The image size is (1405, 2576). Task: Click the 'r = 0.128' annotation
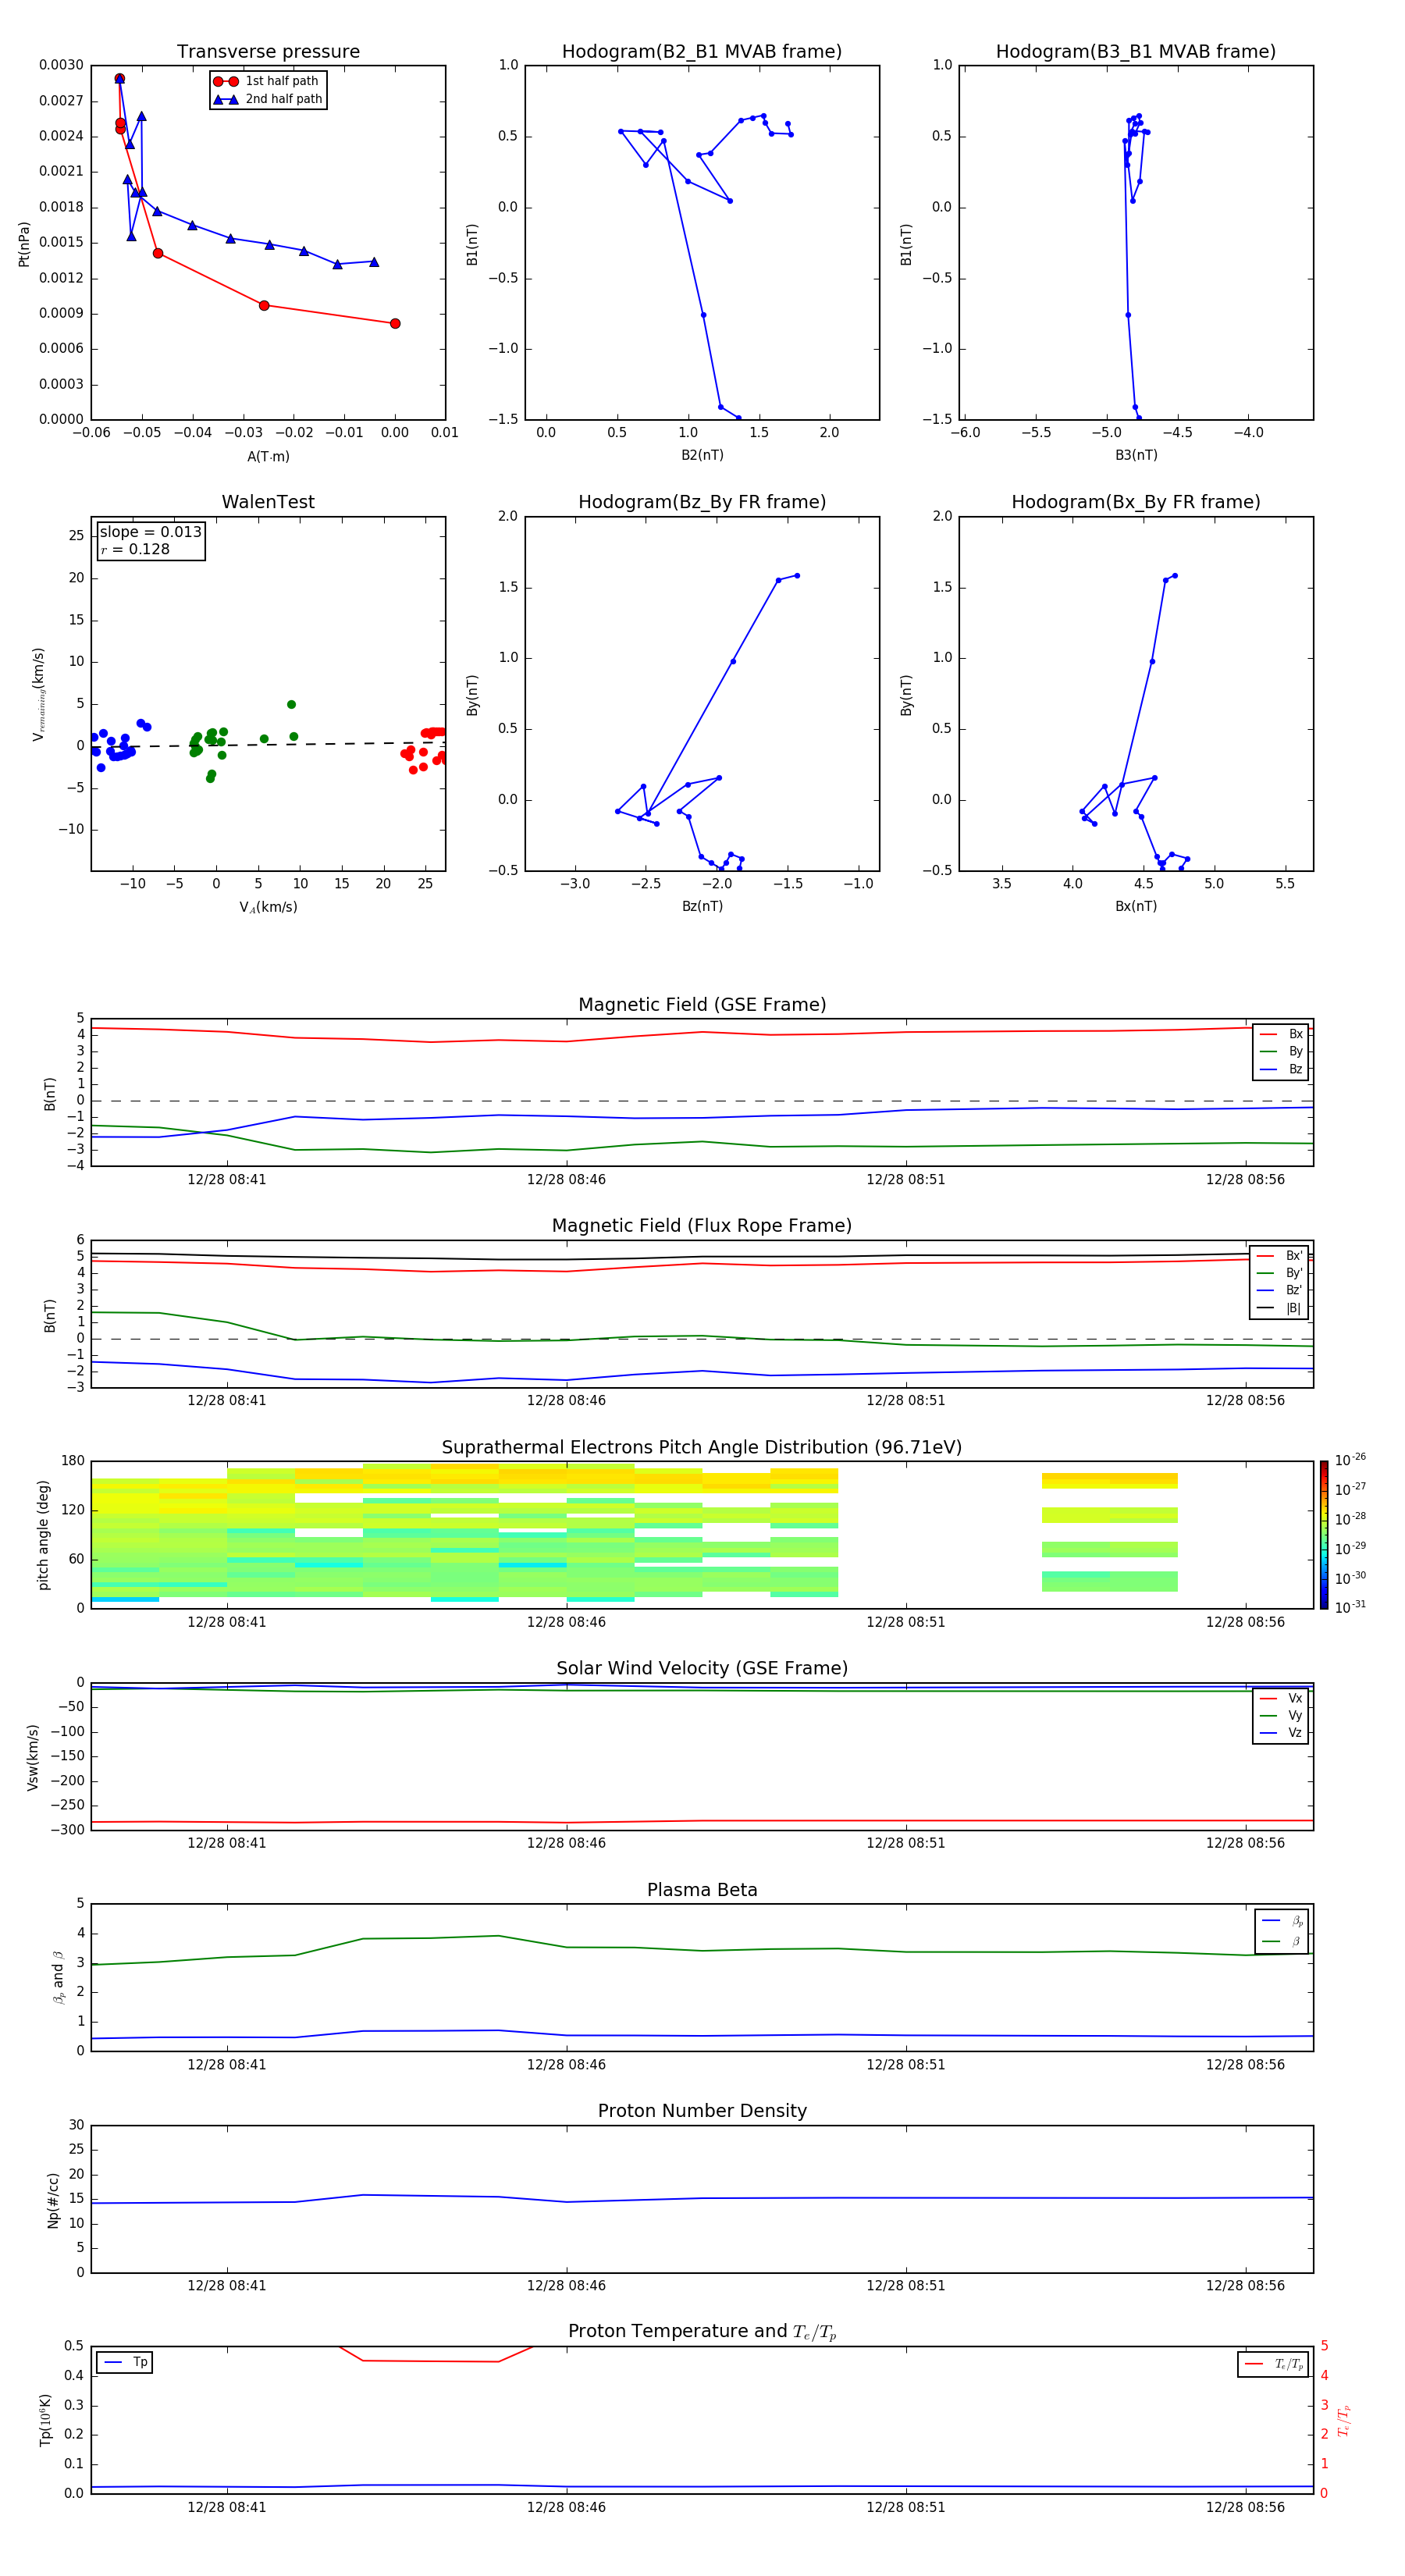coord(135,549)
